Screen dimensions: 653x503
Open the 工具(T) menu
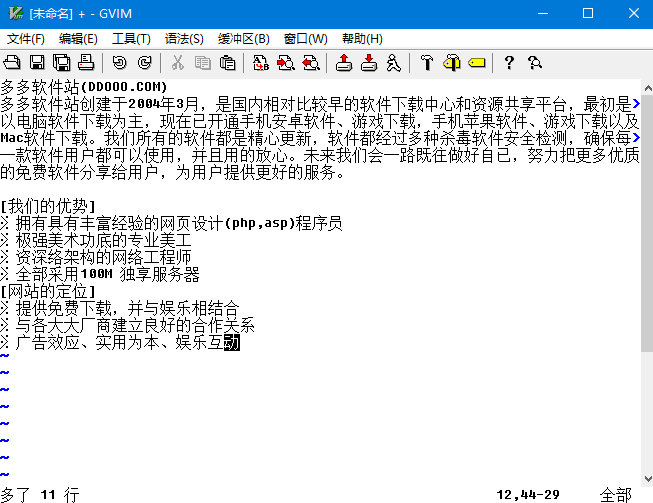[x=131, y=39]
